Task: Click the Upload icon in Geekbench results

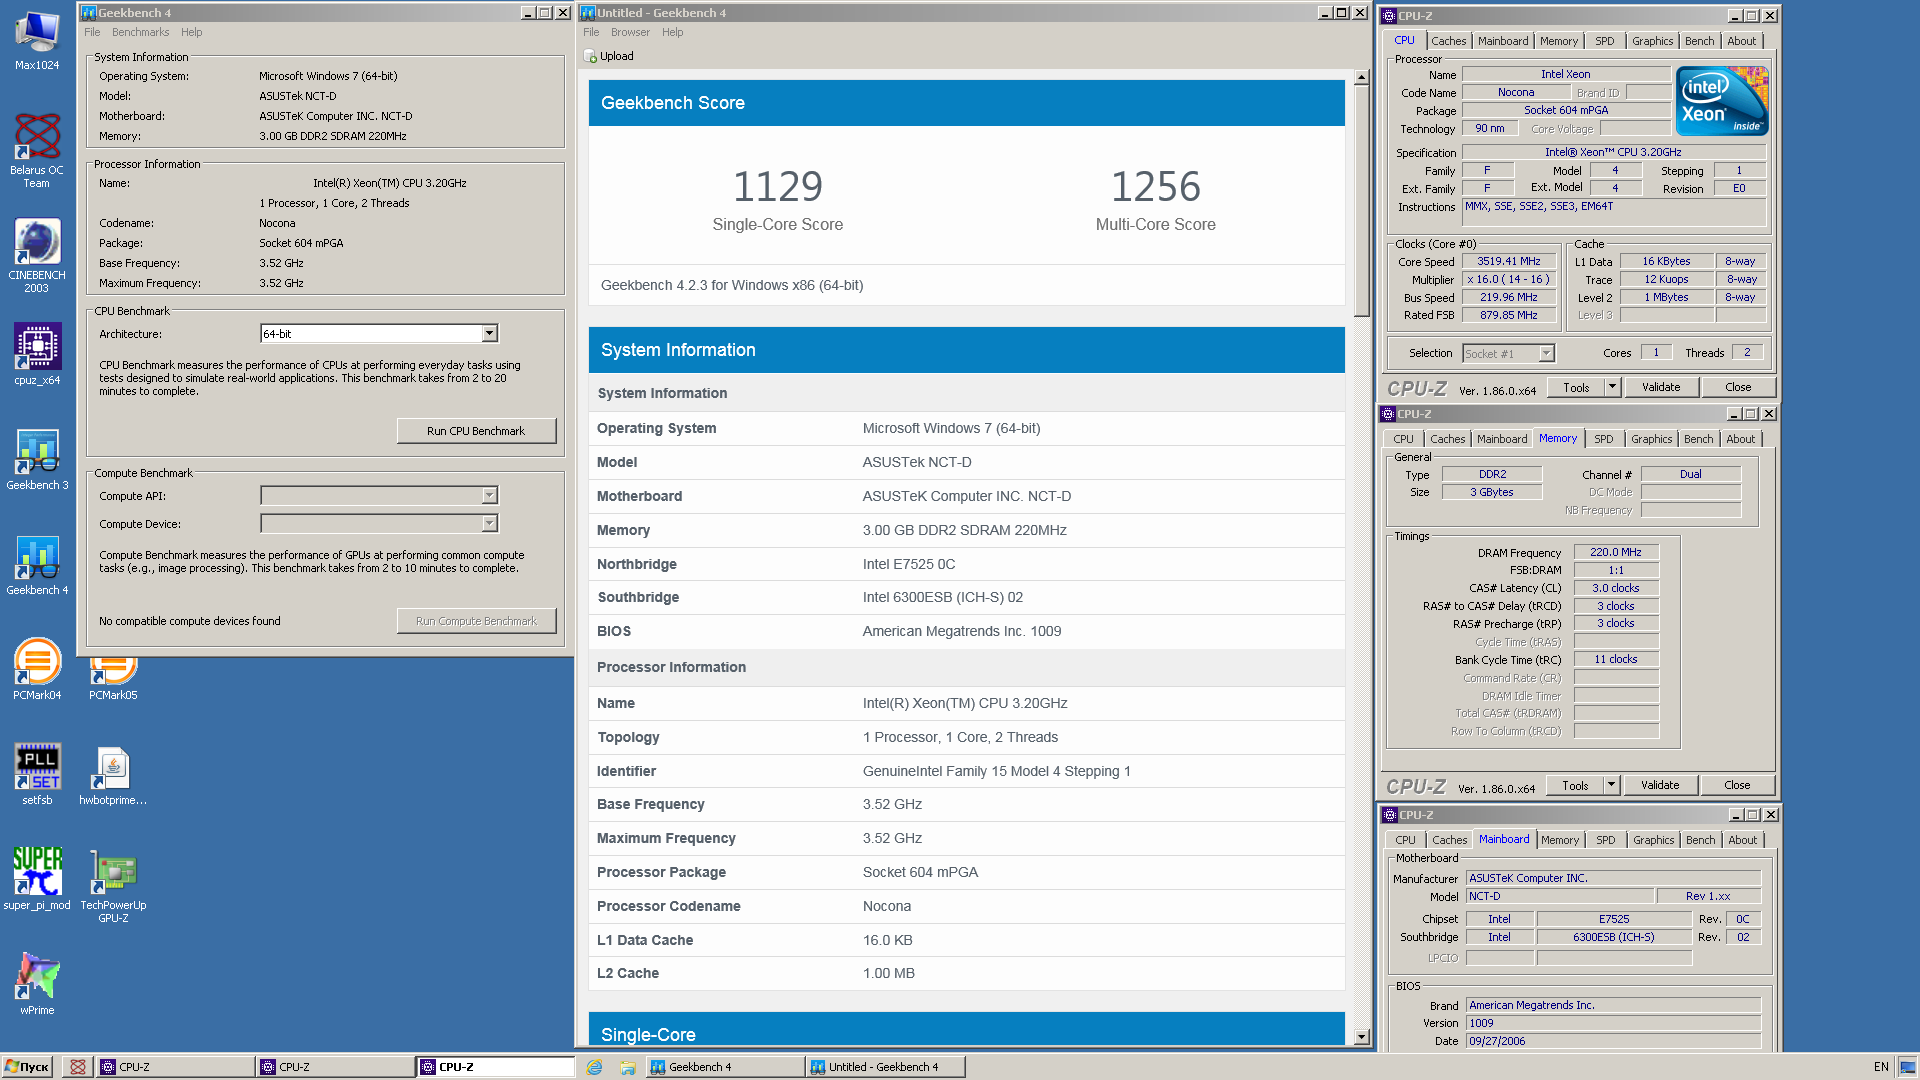Action: [590, 56]
